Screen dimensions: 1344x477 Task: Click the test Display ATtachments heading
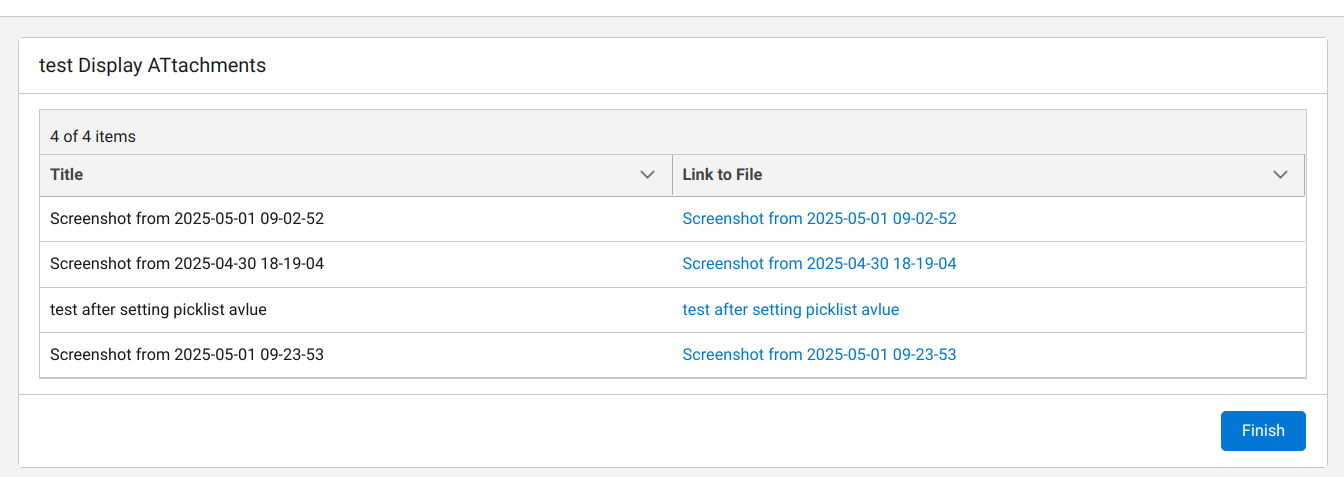point(152,66)
